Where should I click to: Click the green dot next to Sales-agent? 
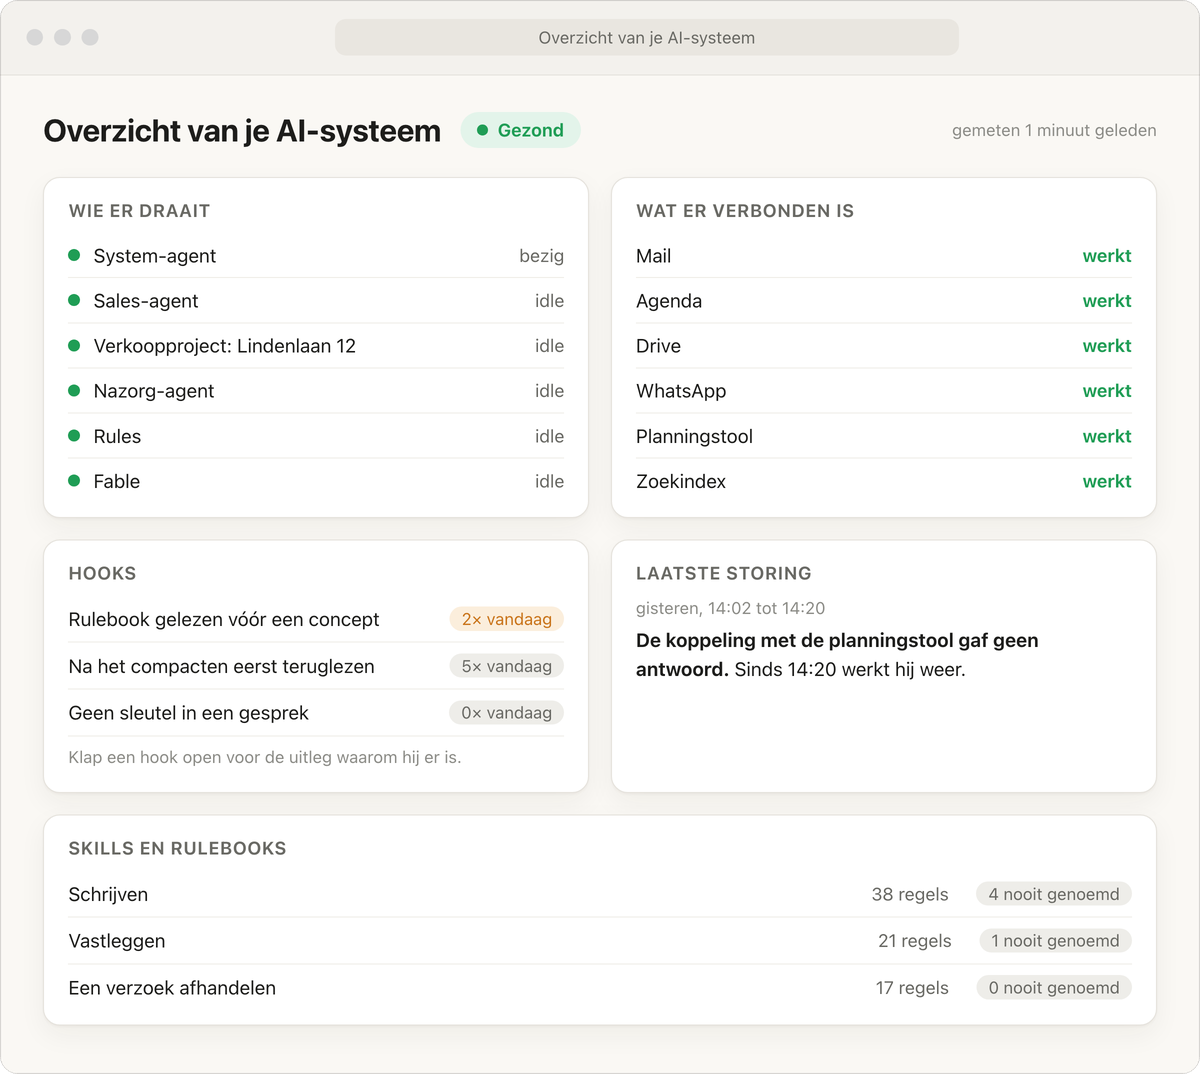point(74,300)
